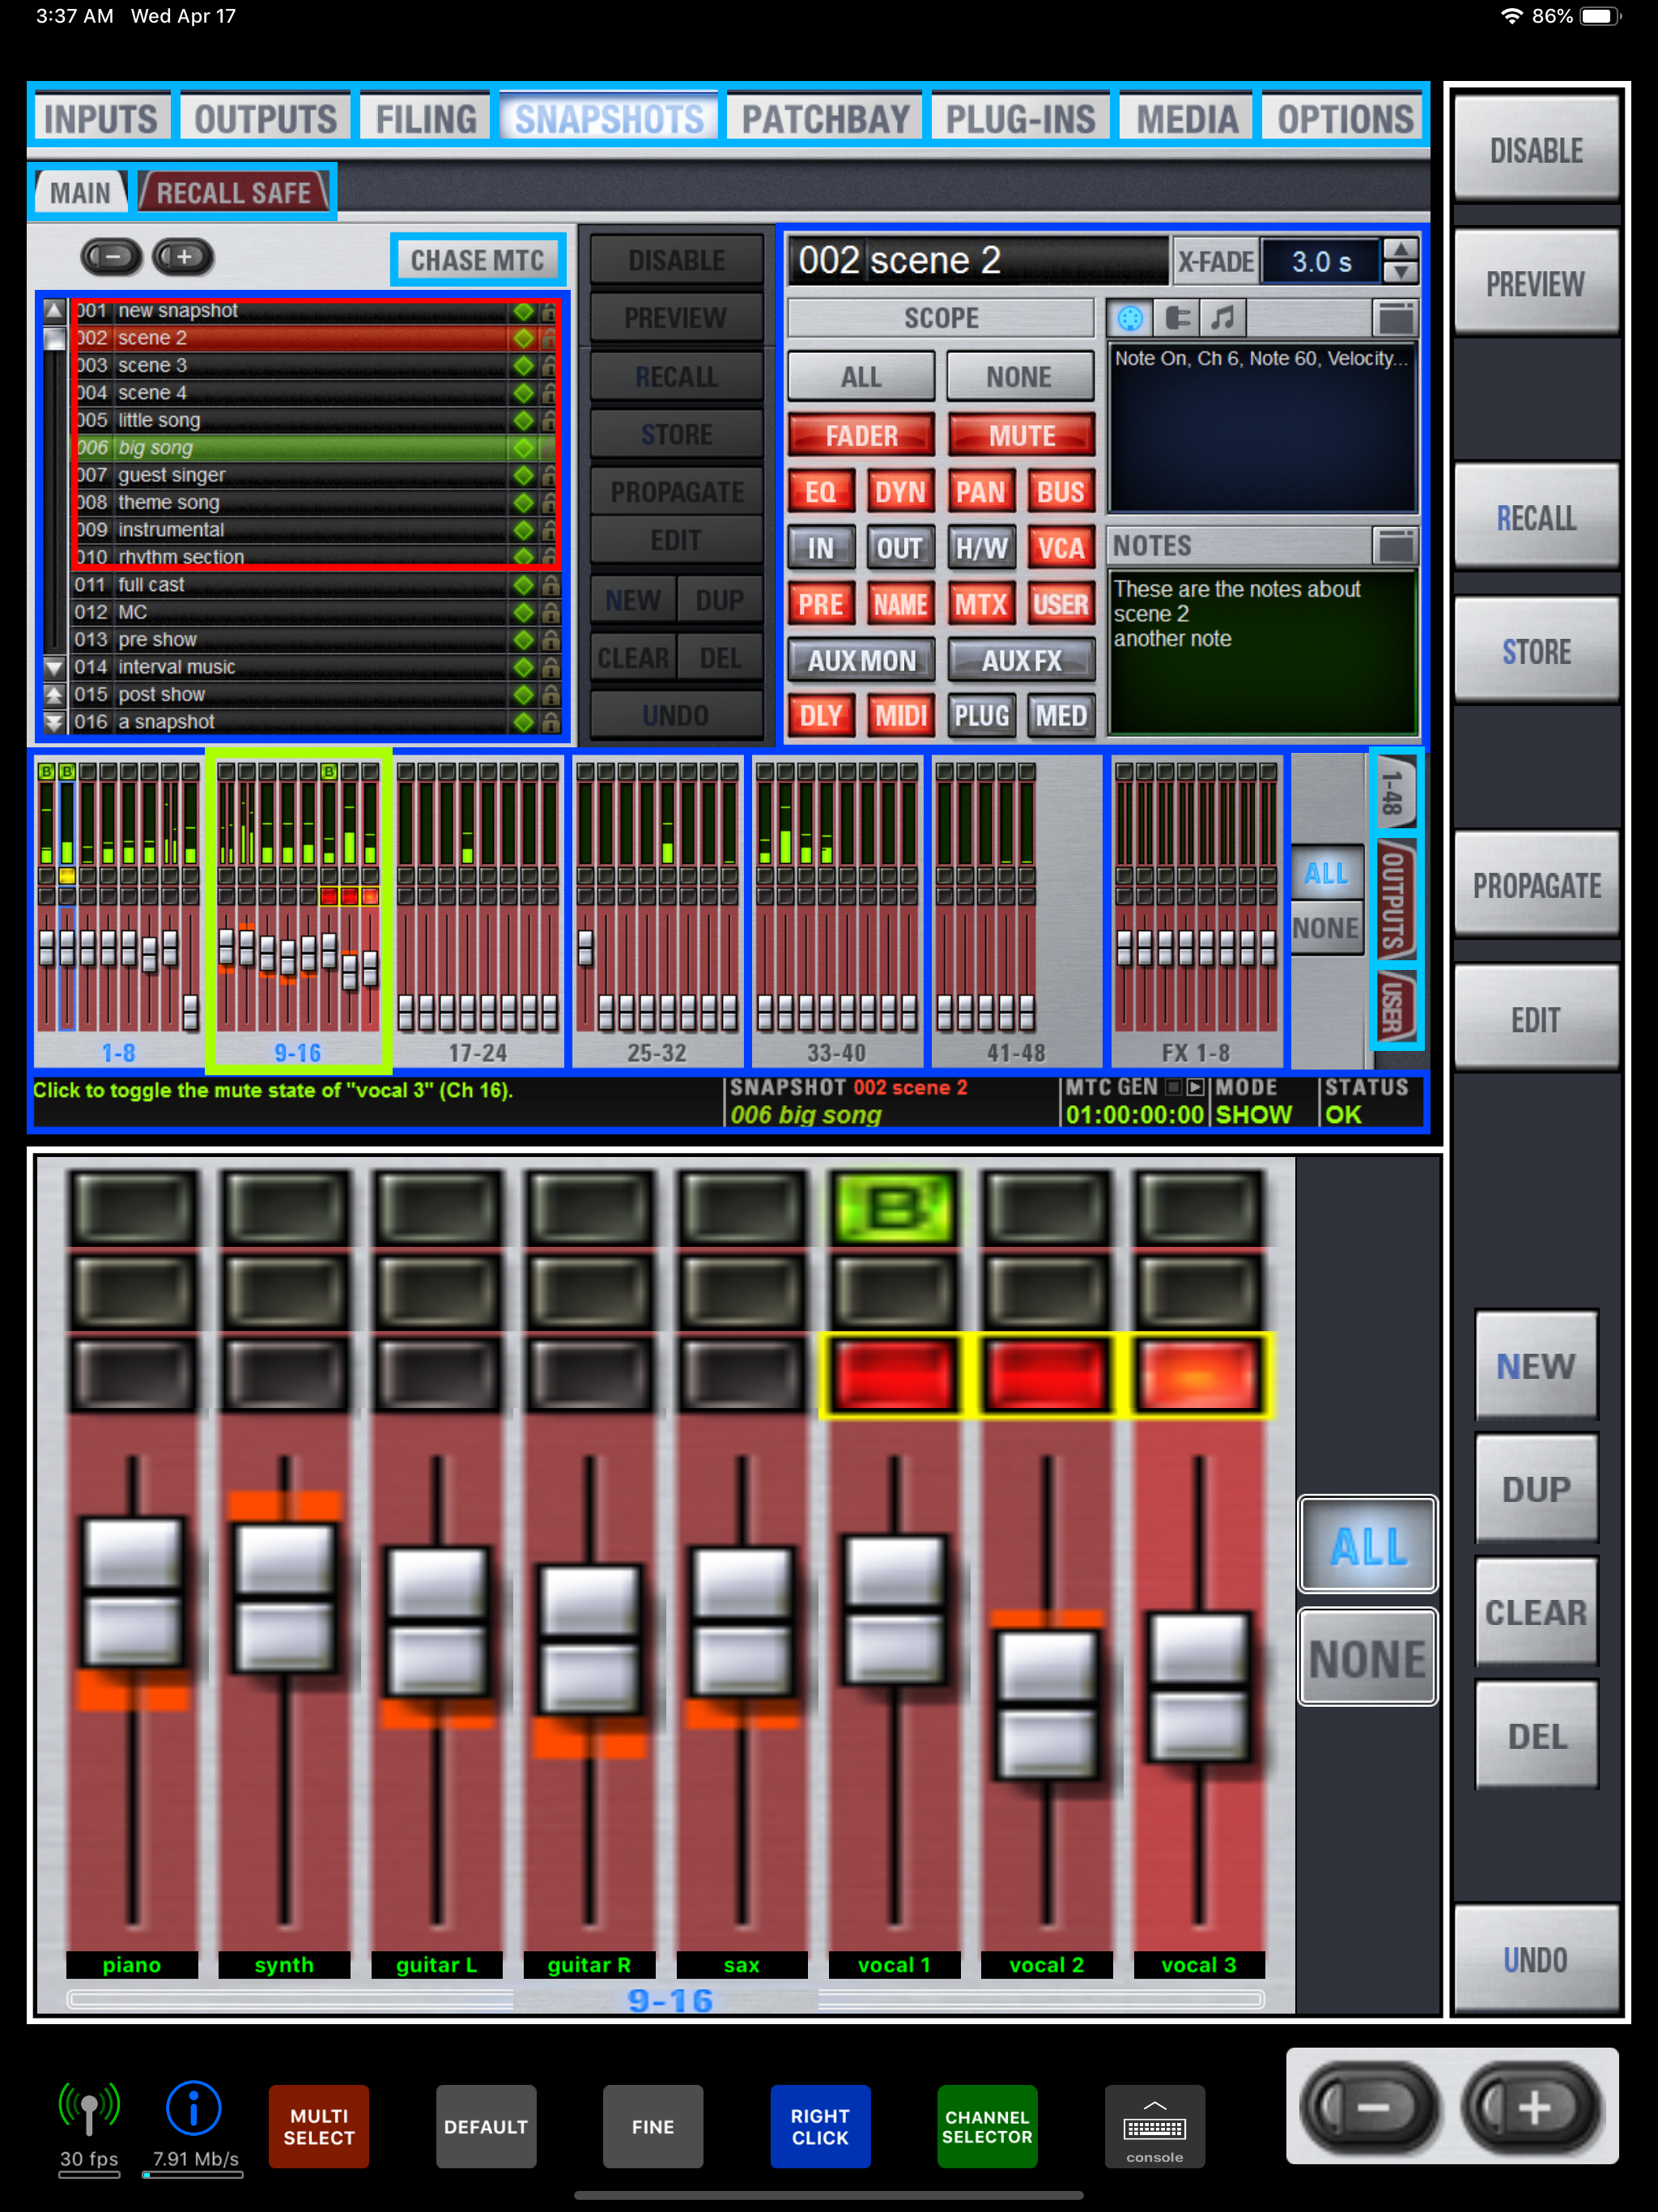Viewport: 1658px width, 2212px height.
Task: Click green diamond on 013 pre show
Action: point(523,640)
